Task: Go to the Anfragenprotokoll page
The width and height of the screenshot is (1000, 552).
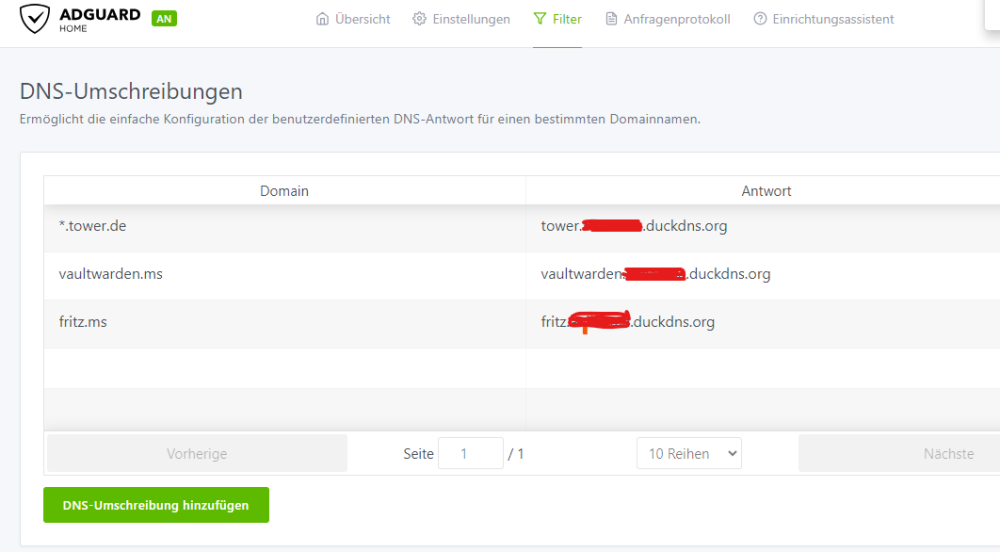Action: [668, 19]
